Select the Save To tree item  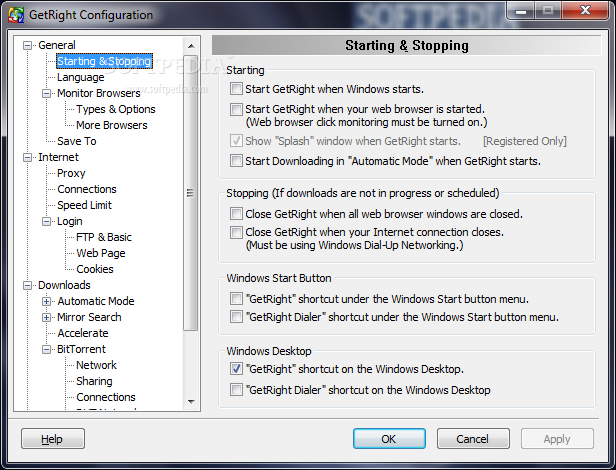[x=77, y=141]
